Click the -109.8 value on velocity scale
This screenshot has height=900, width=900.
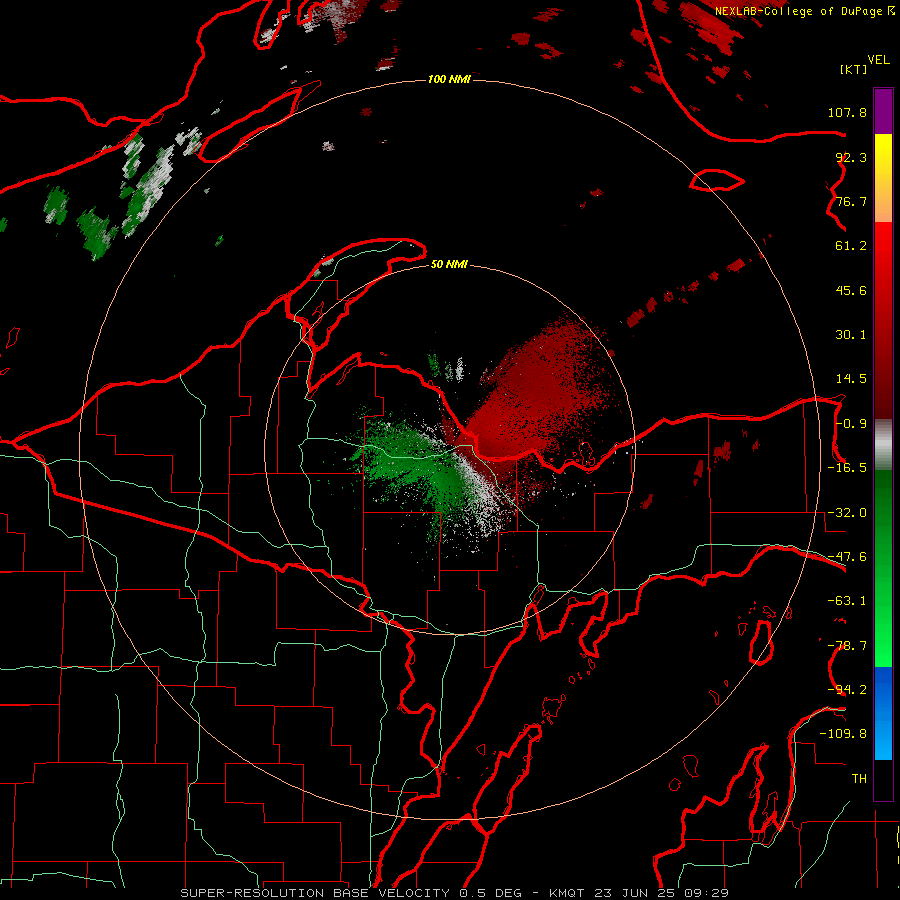pos(843,734)
